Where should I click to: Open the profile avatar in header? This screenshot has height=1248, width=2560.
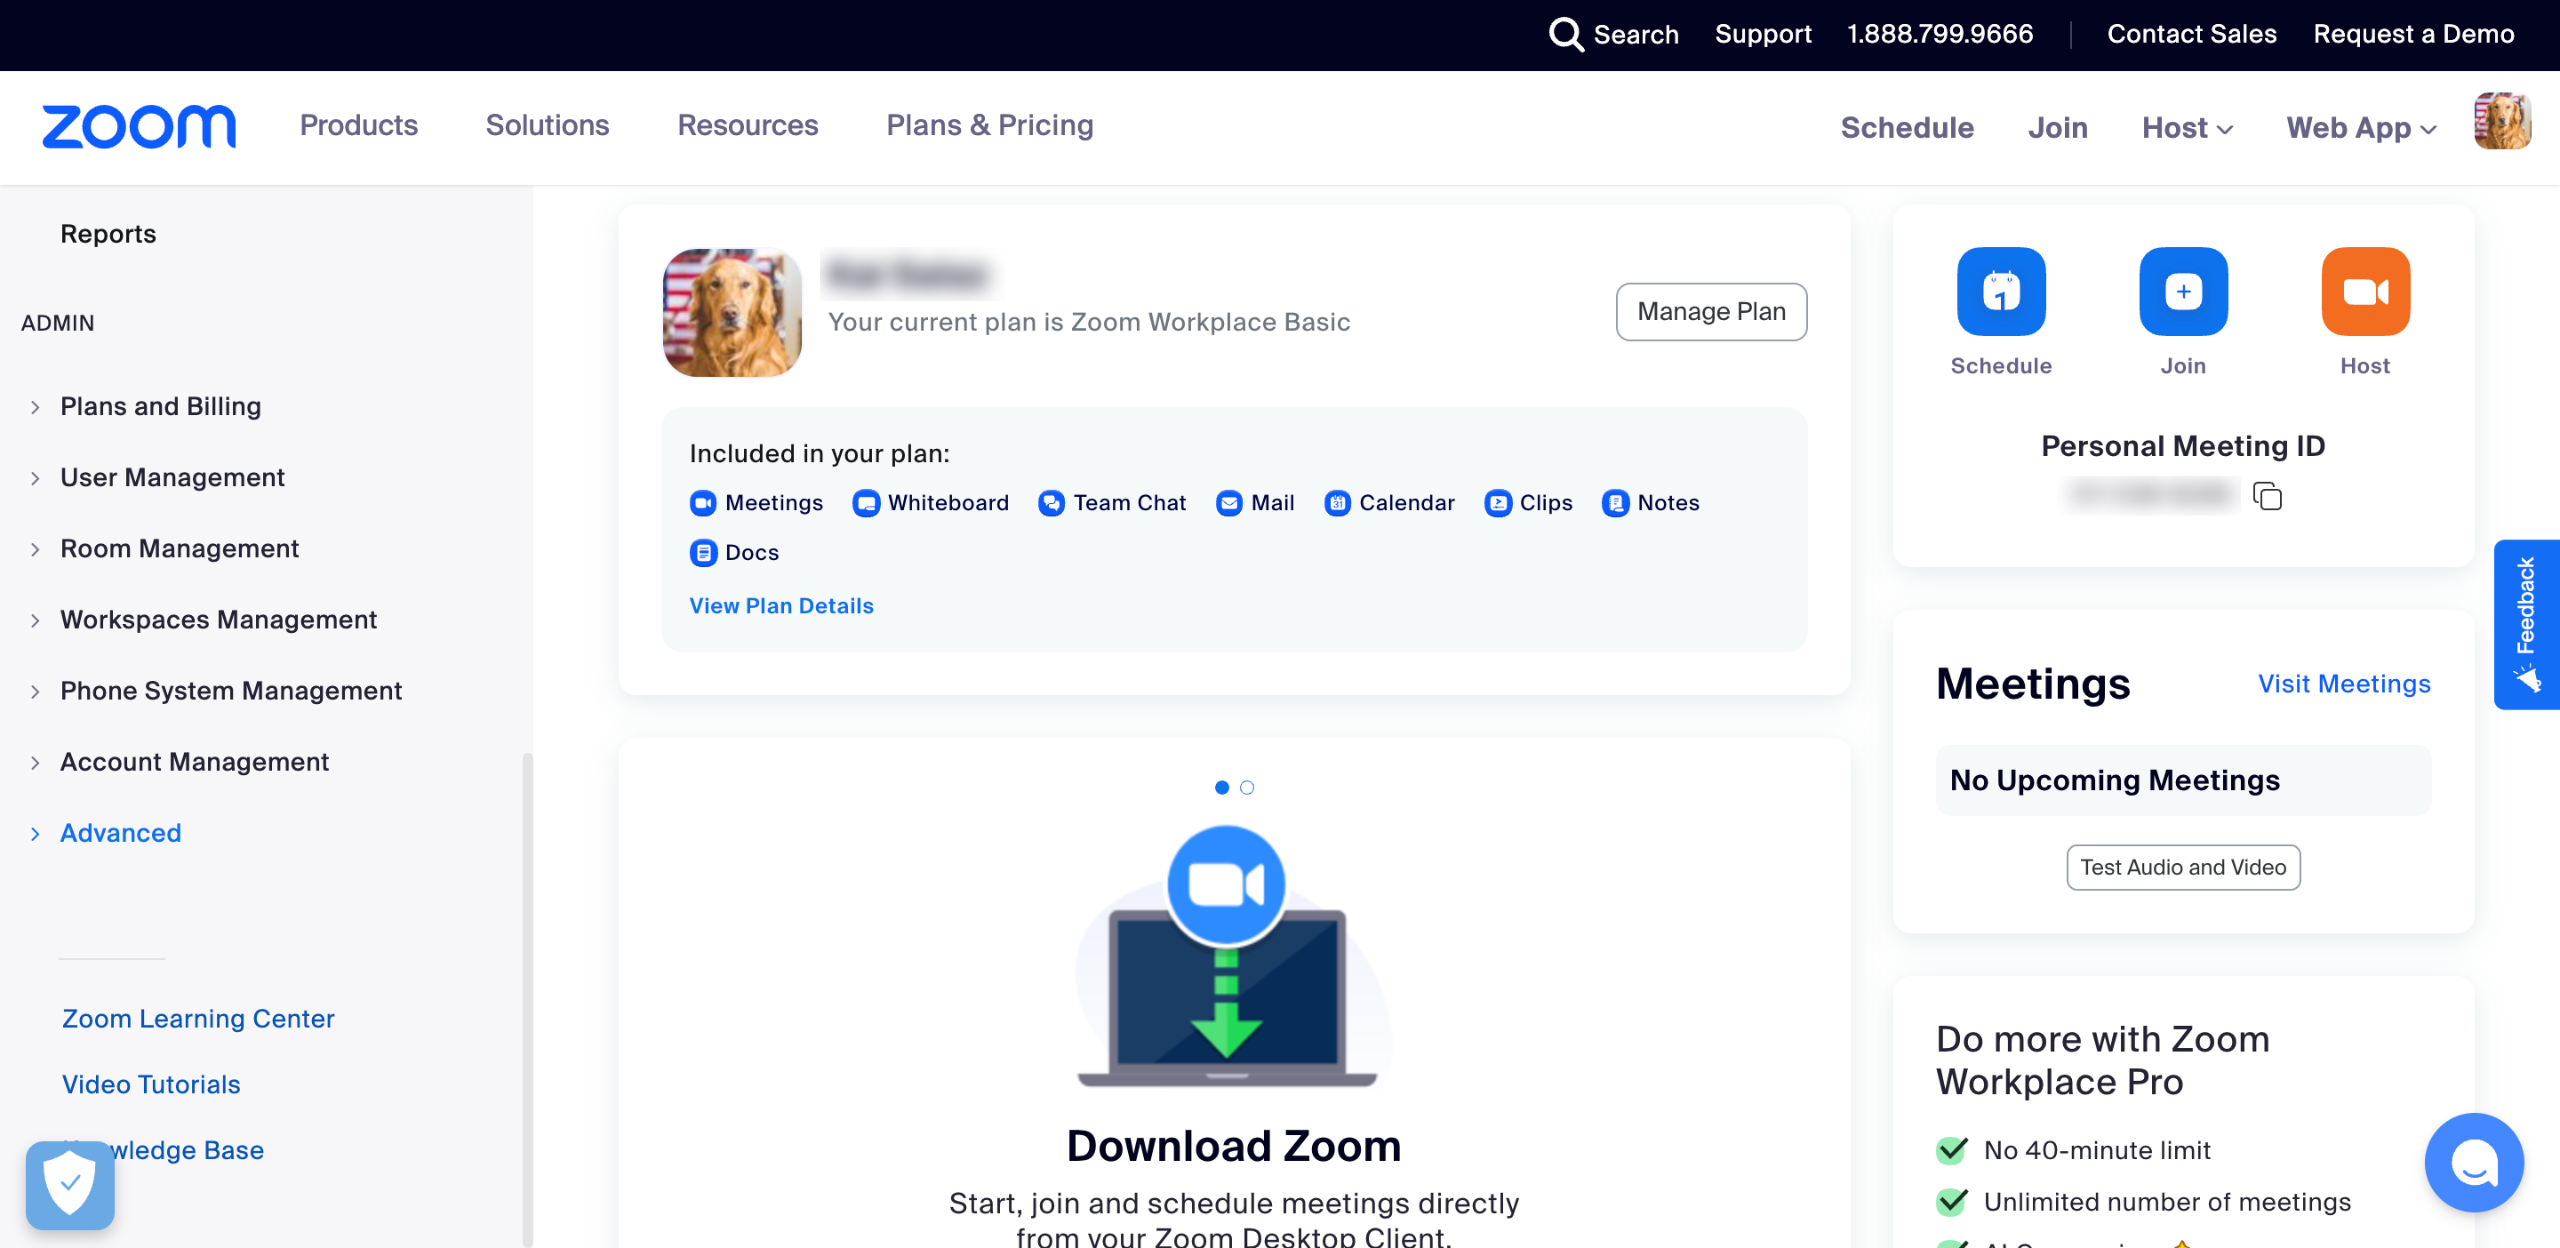[x=2502, y=121]
